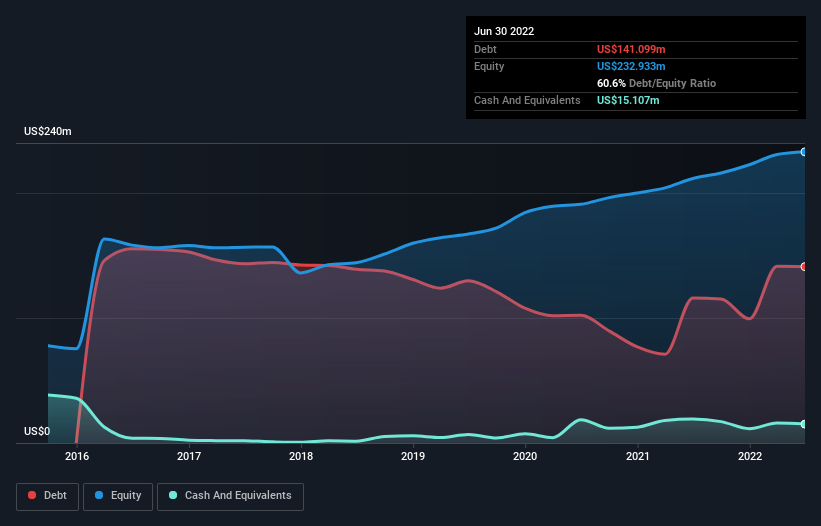
Task: Click the US$240m y-axis label
Action: click(x=48, y=131)
